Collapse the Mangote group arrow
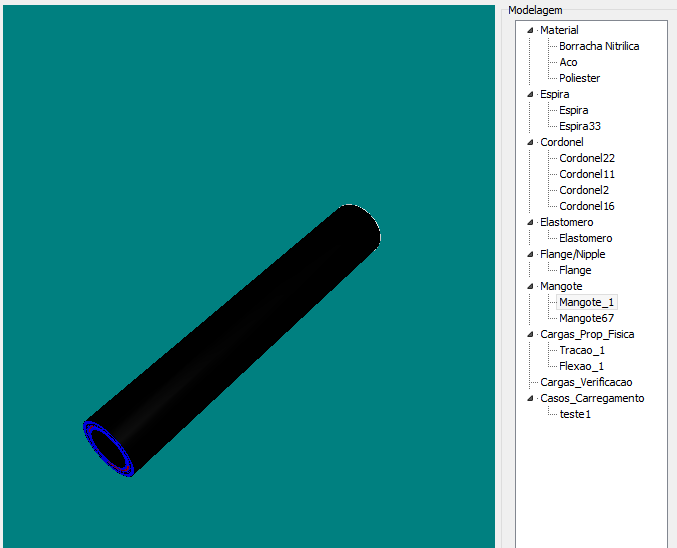This screenshot has height=548, width=677. click(x=530, y=286)
